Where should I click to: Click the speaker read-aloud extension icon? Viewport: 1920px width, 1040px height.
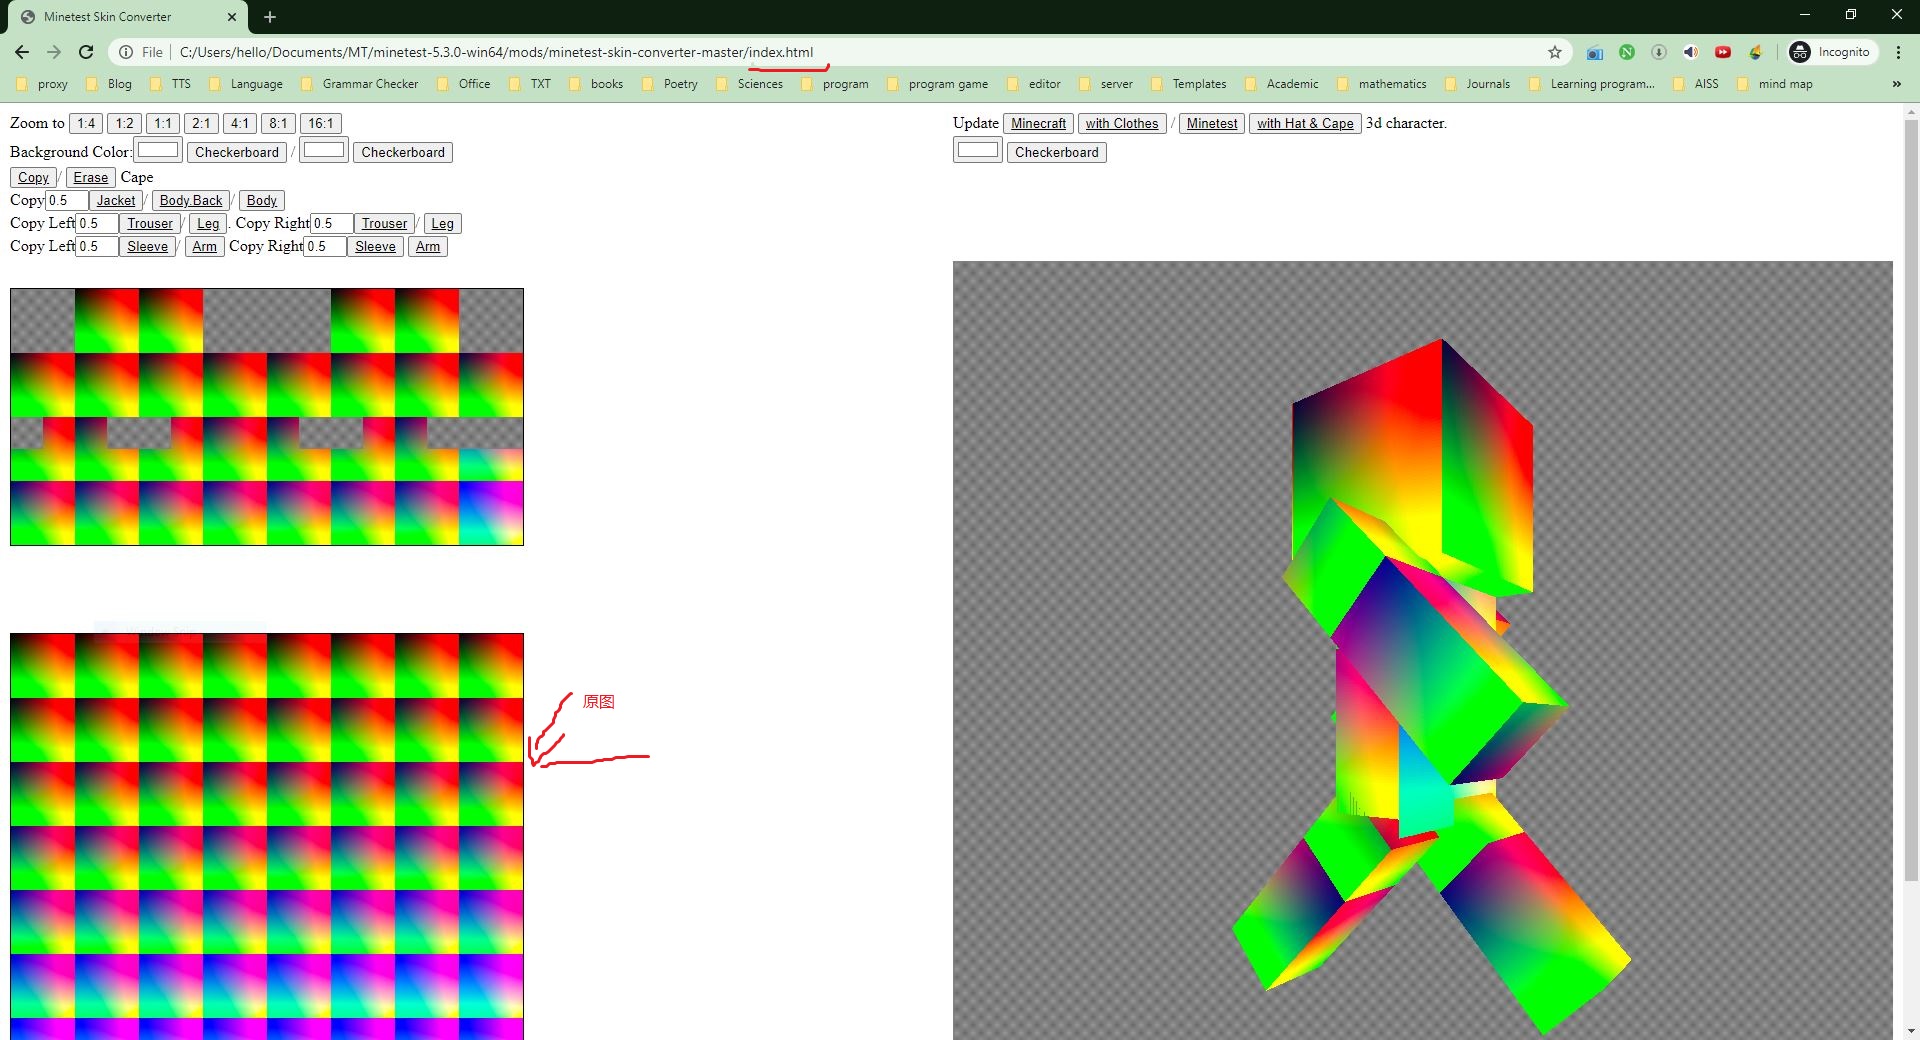tap(1690, 52)
